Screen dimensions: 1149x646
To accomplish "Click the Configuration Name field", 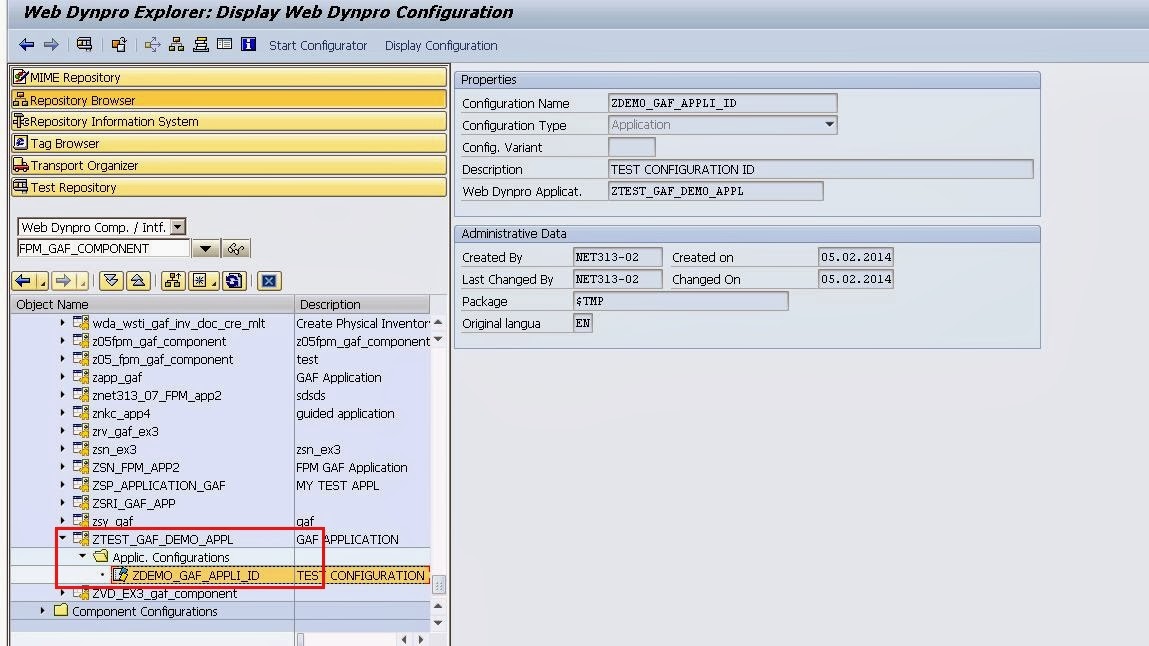I will click(x=723, y=103).
